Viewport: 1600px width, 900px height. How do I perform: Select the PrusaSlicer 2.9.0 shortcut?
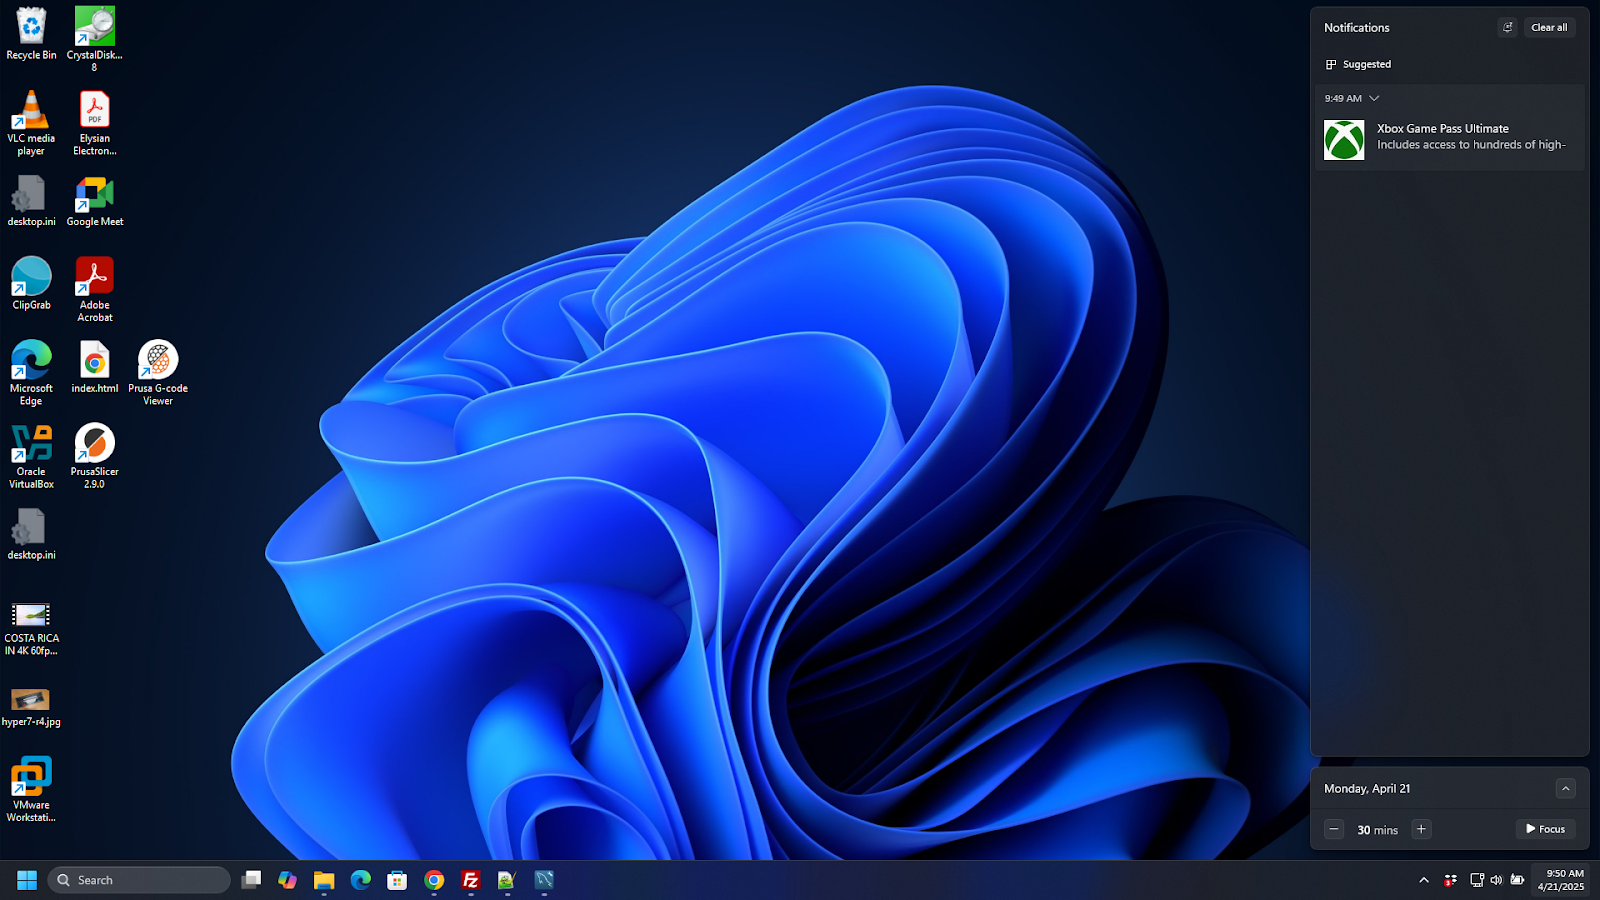(x=94, y=456)
